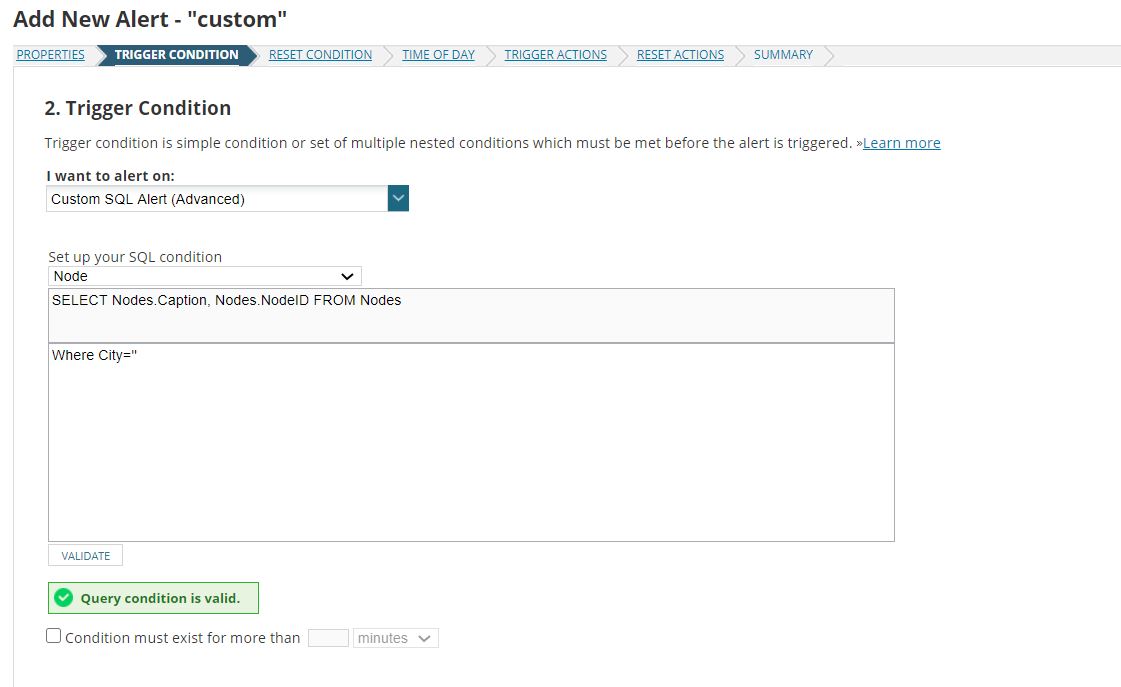Image resolution: width=1121 pixels, height=687 pixels.
Task: Follow the Learn more link
Action: click(x=901, y=143)
